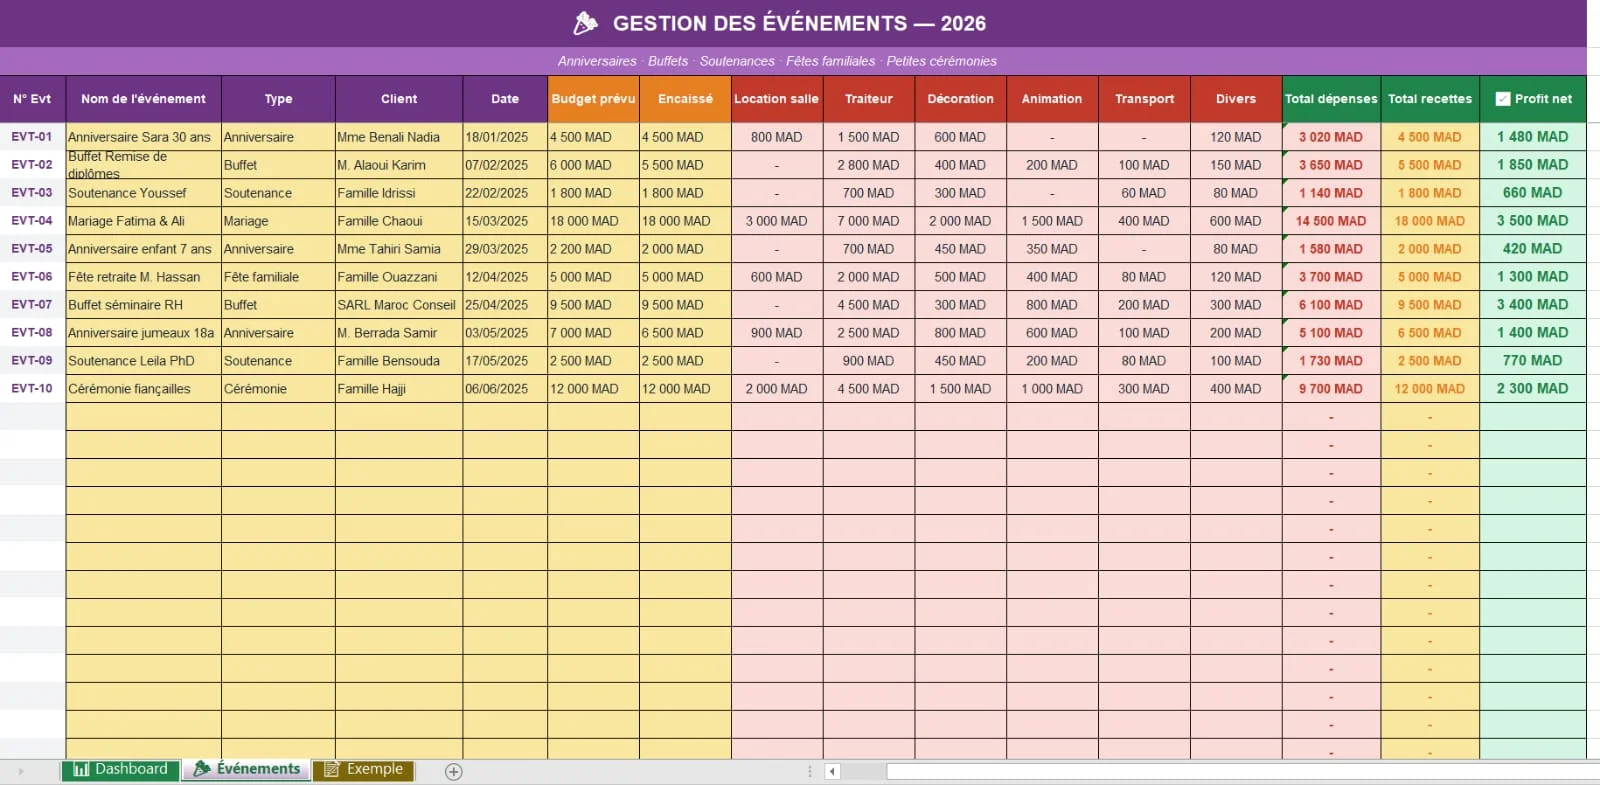Image resolution: width=1600 pixels, height=785 pixels.
Task: Select the Famille Hajji client cell
Action: click(x=398, y=389)
